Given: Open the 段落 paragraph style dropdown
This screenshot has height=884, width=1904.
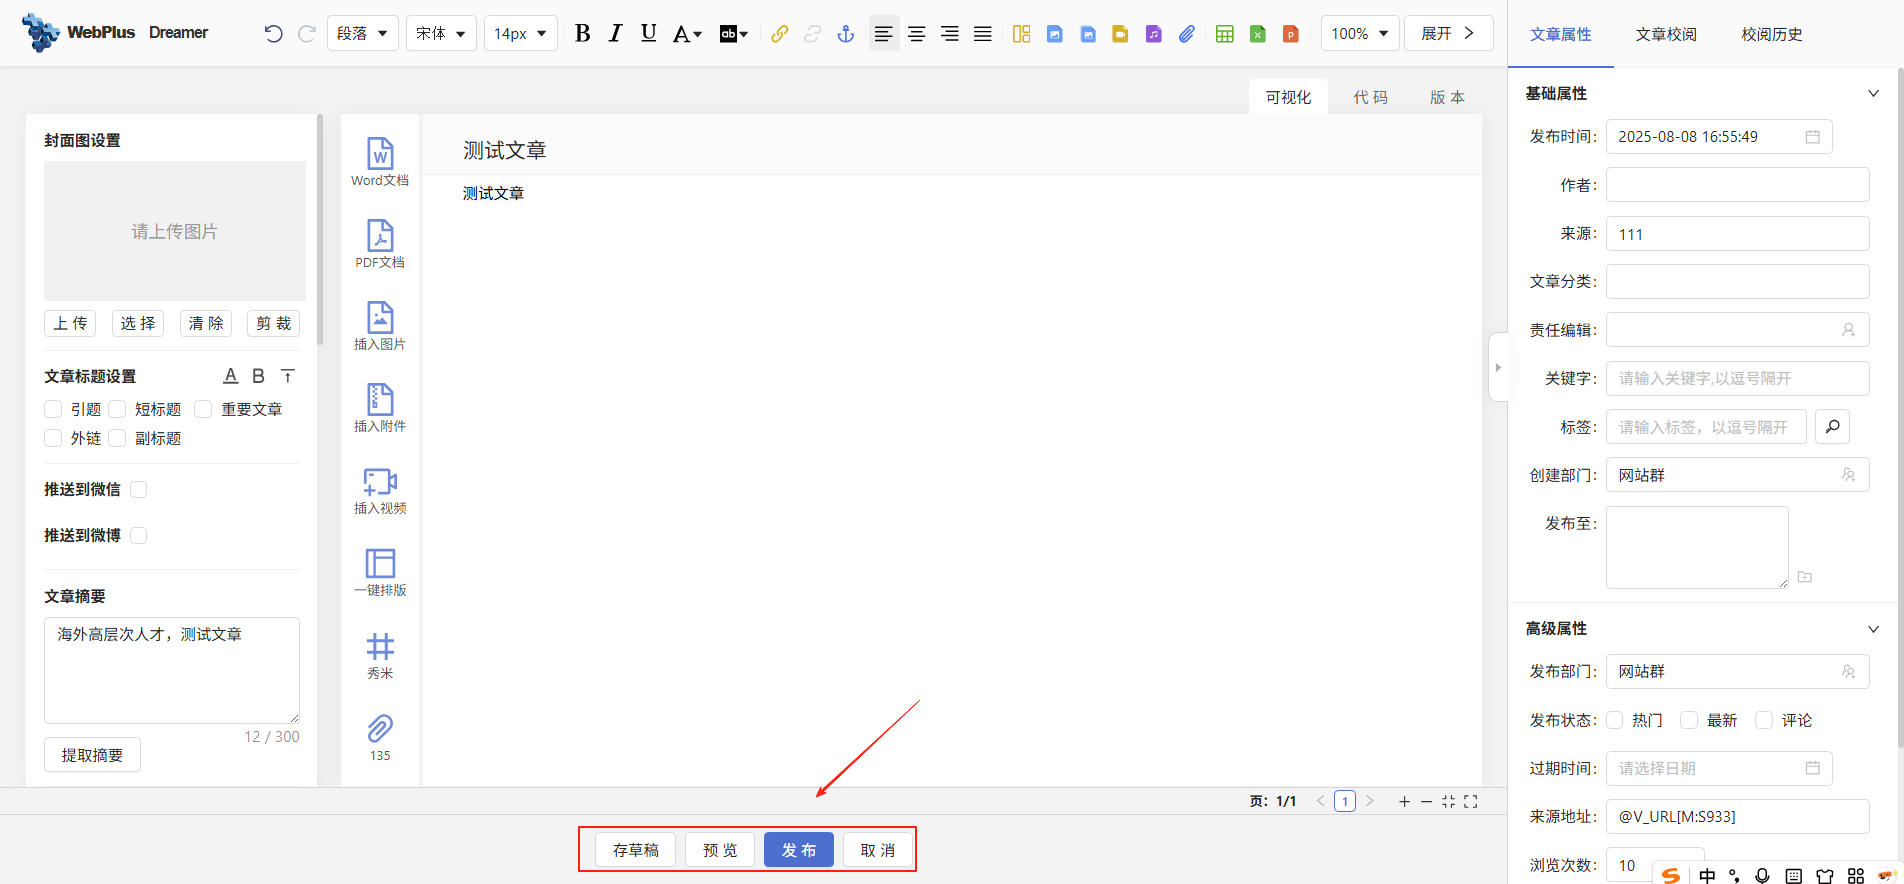Looking at the screenshot, I should pyautogui.click(x=362, y=34).
